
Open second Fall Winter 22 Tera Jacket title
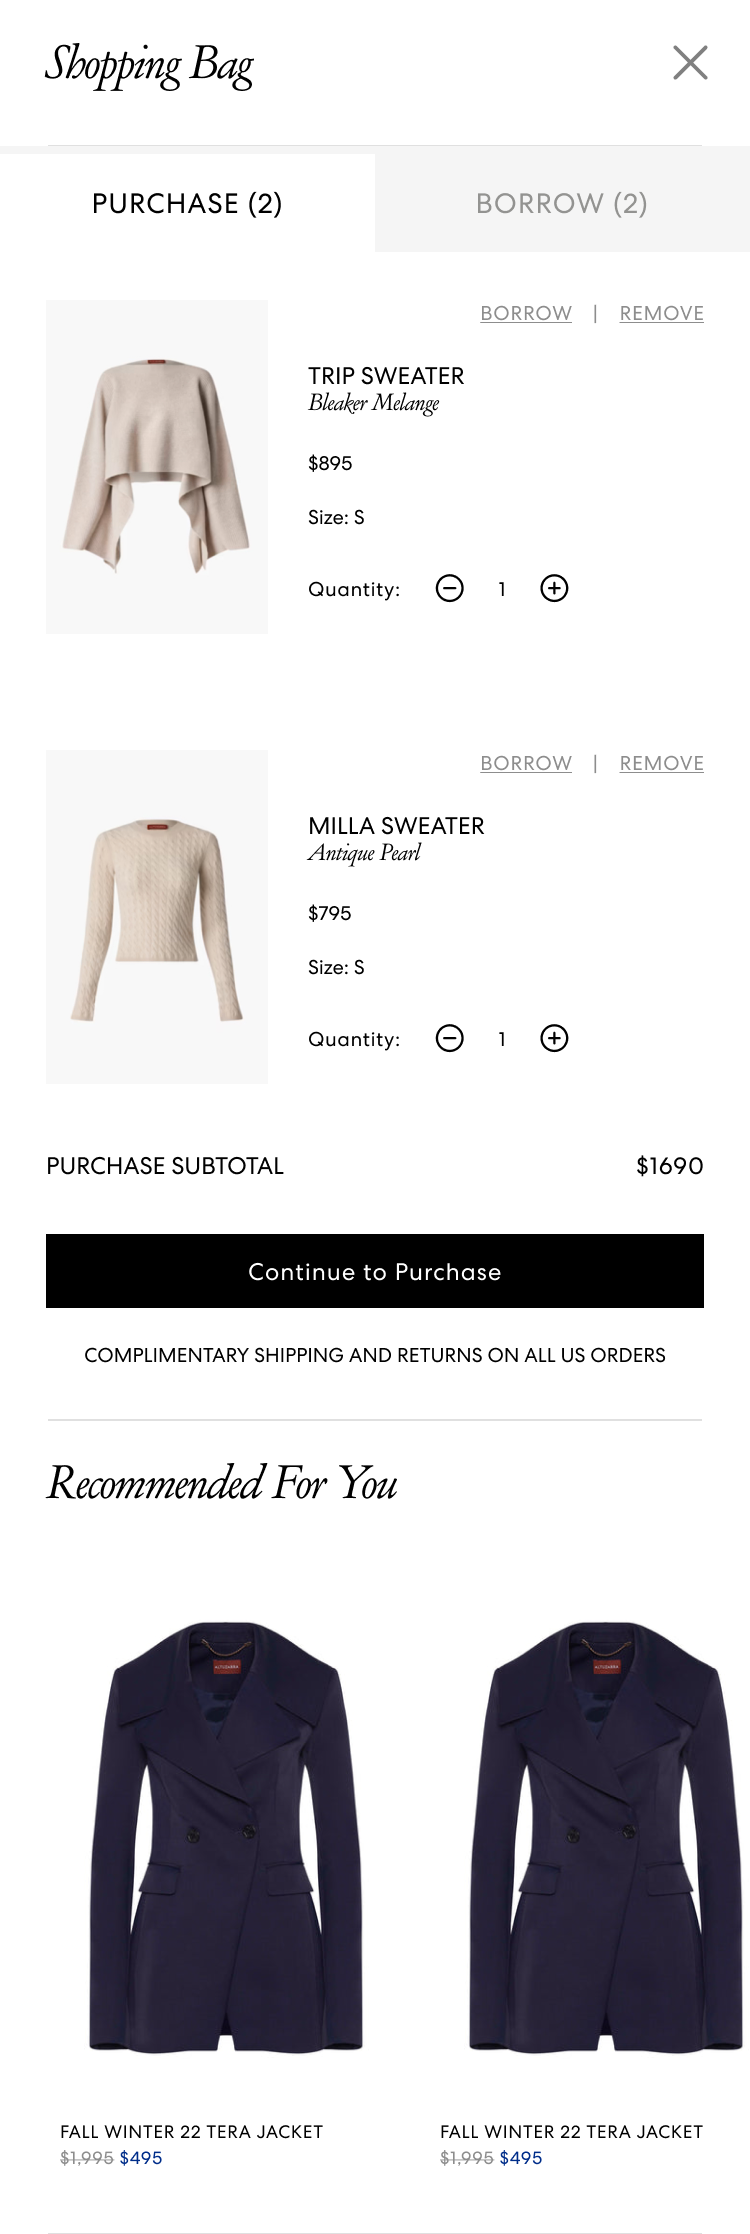pos(571,2132)
